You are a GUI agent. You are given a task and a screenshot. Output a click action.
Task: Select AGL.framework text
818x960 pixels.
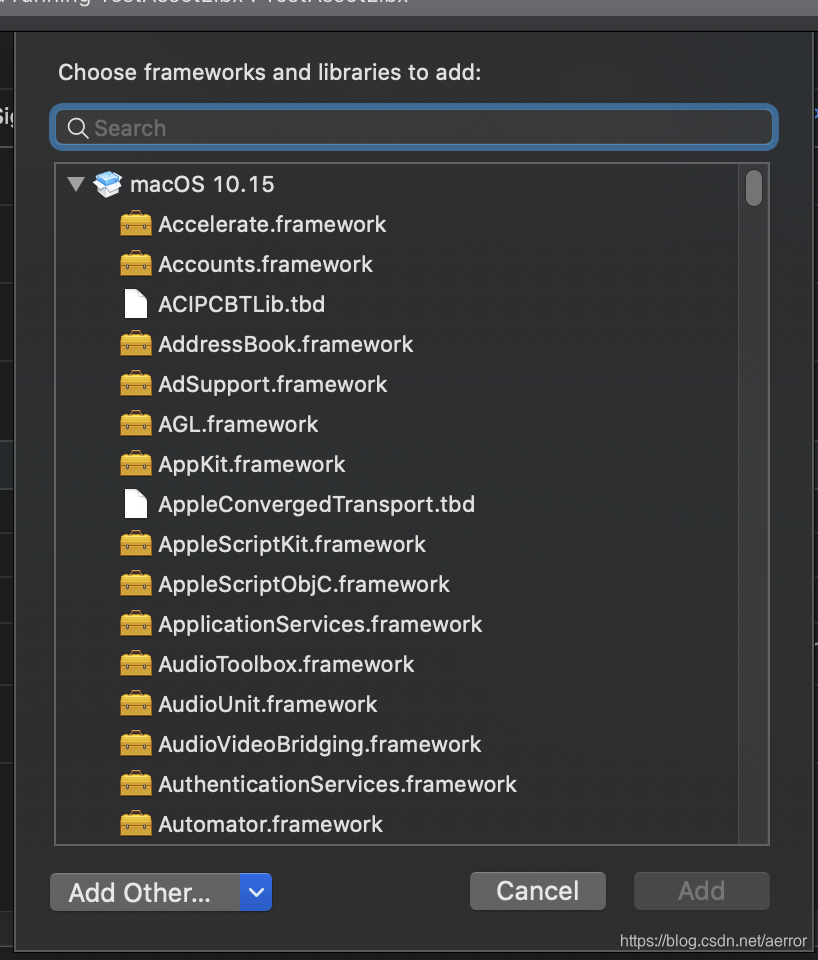[x=238, y=424]
